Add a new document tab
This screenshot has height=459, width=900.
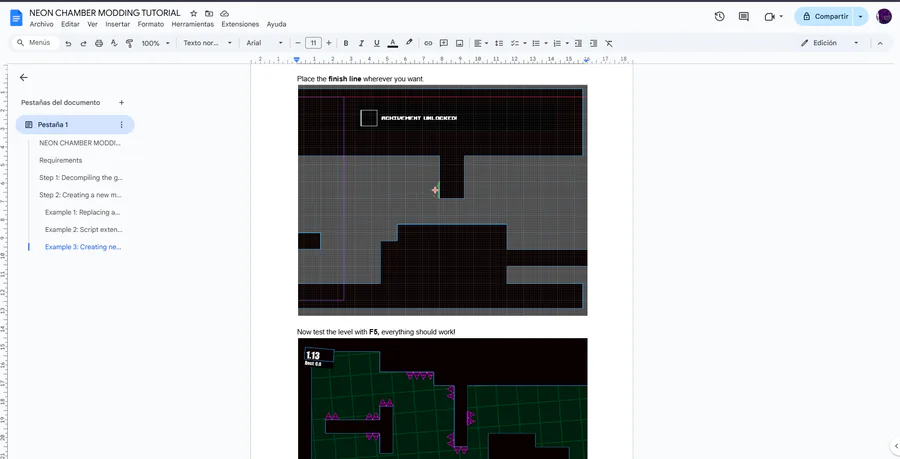tap(121, 103)
